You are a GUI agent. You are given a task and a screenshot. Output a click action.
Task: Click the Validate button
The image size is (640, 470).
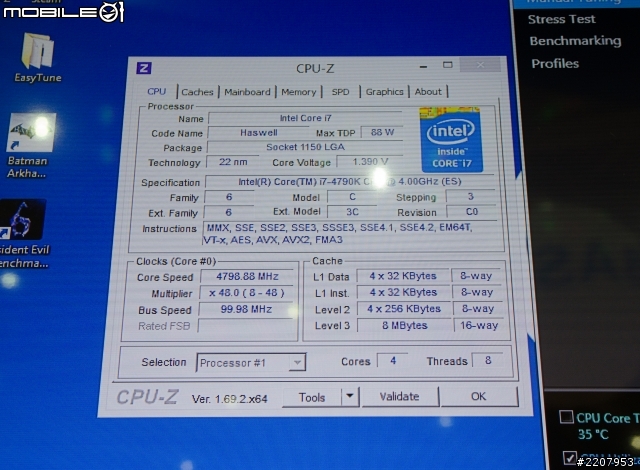coord(400,396)
